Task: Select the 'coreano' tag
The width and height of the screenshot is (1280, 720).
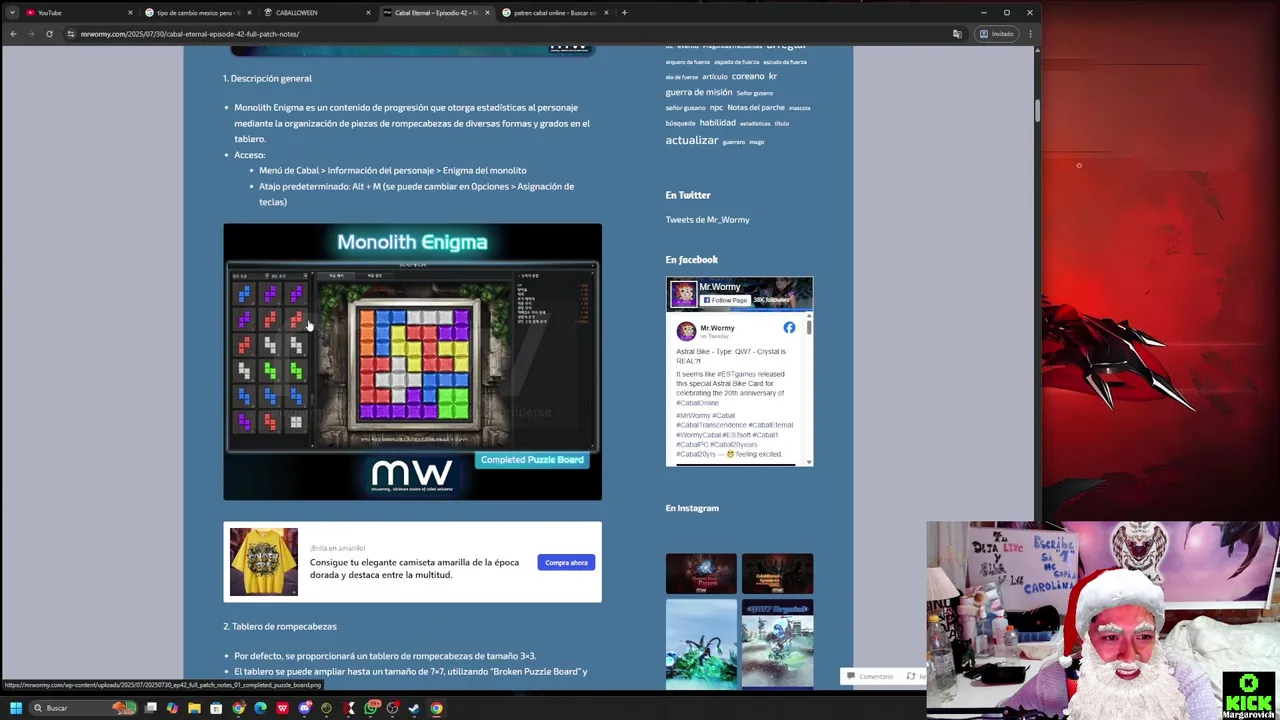Action: (748, 76)
